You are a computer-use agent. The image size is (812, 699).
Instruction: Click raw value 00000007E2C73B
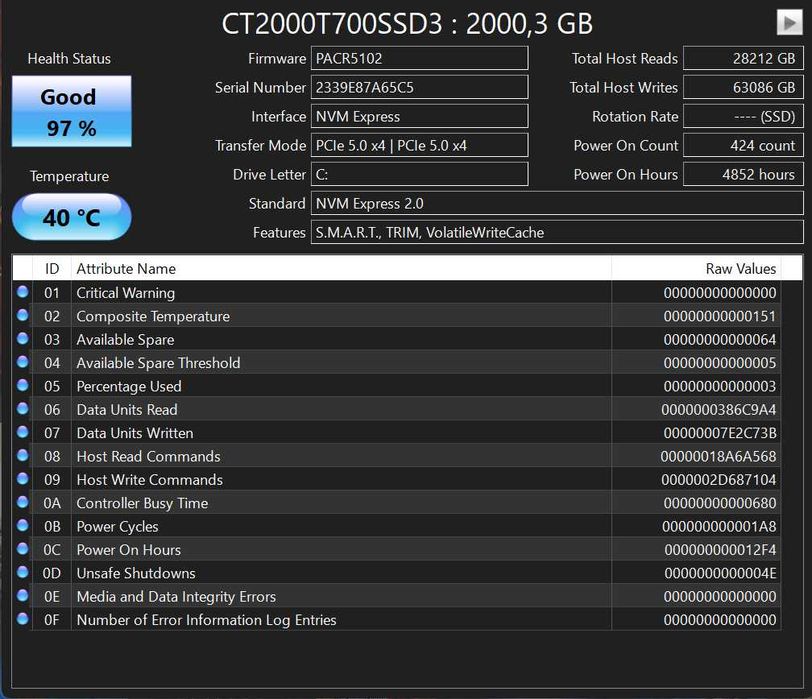720,433
